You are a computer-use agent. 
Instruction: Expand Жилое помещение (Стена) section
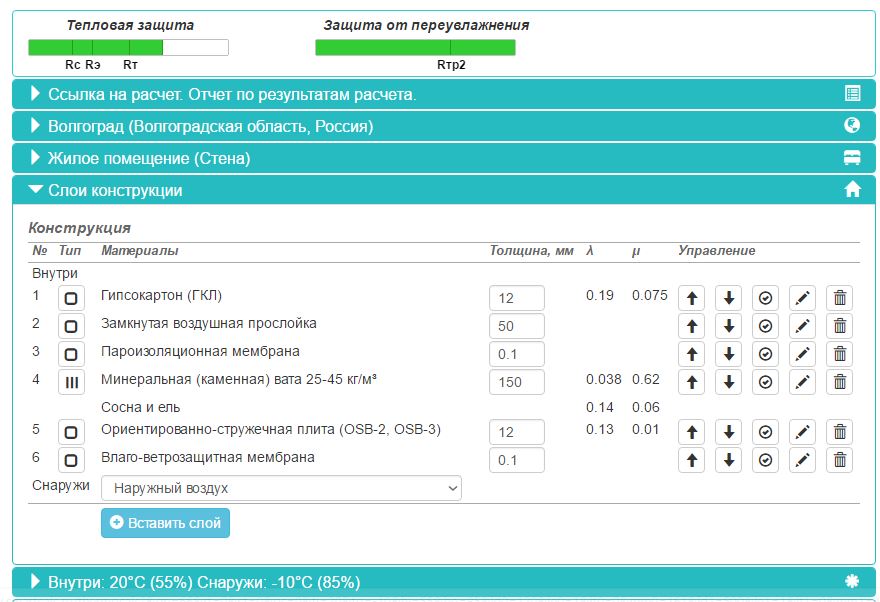click(443, 158)
